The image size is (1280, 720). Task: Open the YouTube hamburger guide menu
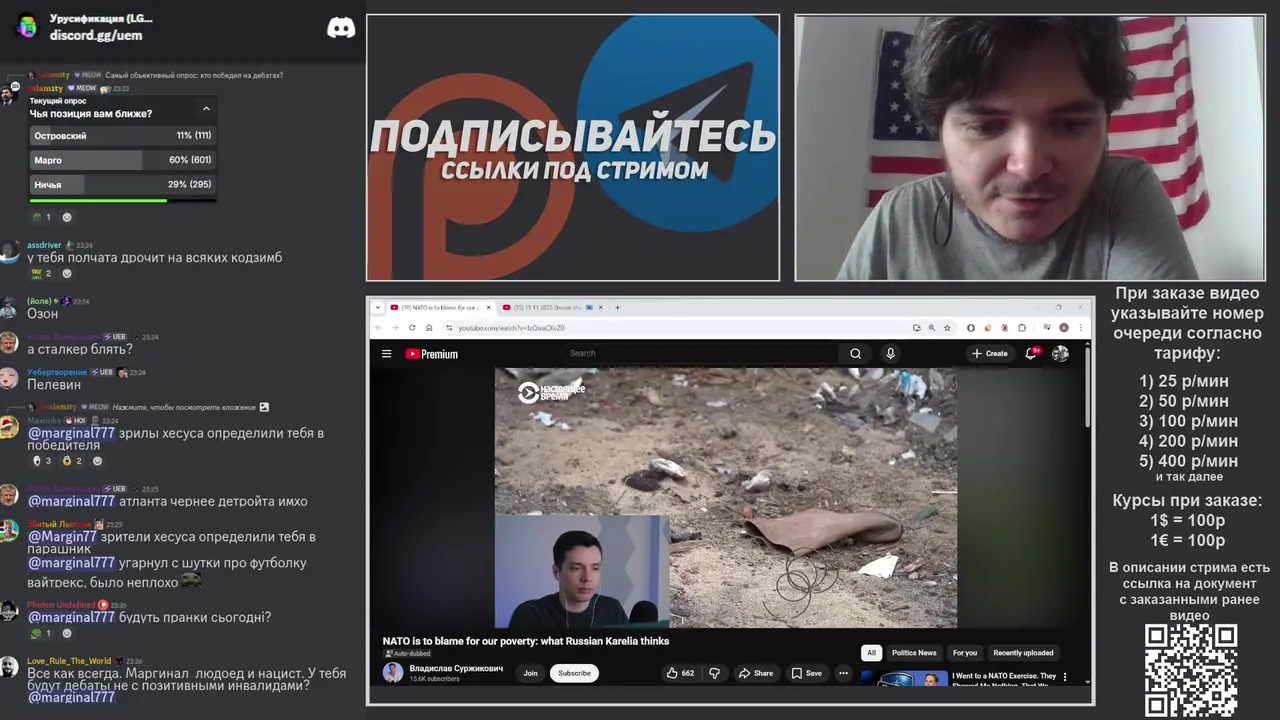click(386, 353)
